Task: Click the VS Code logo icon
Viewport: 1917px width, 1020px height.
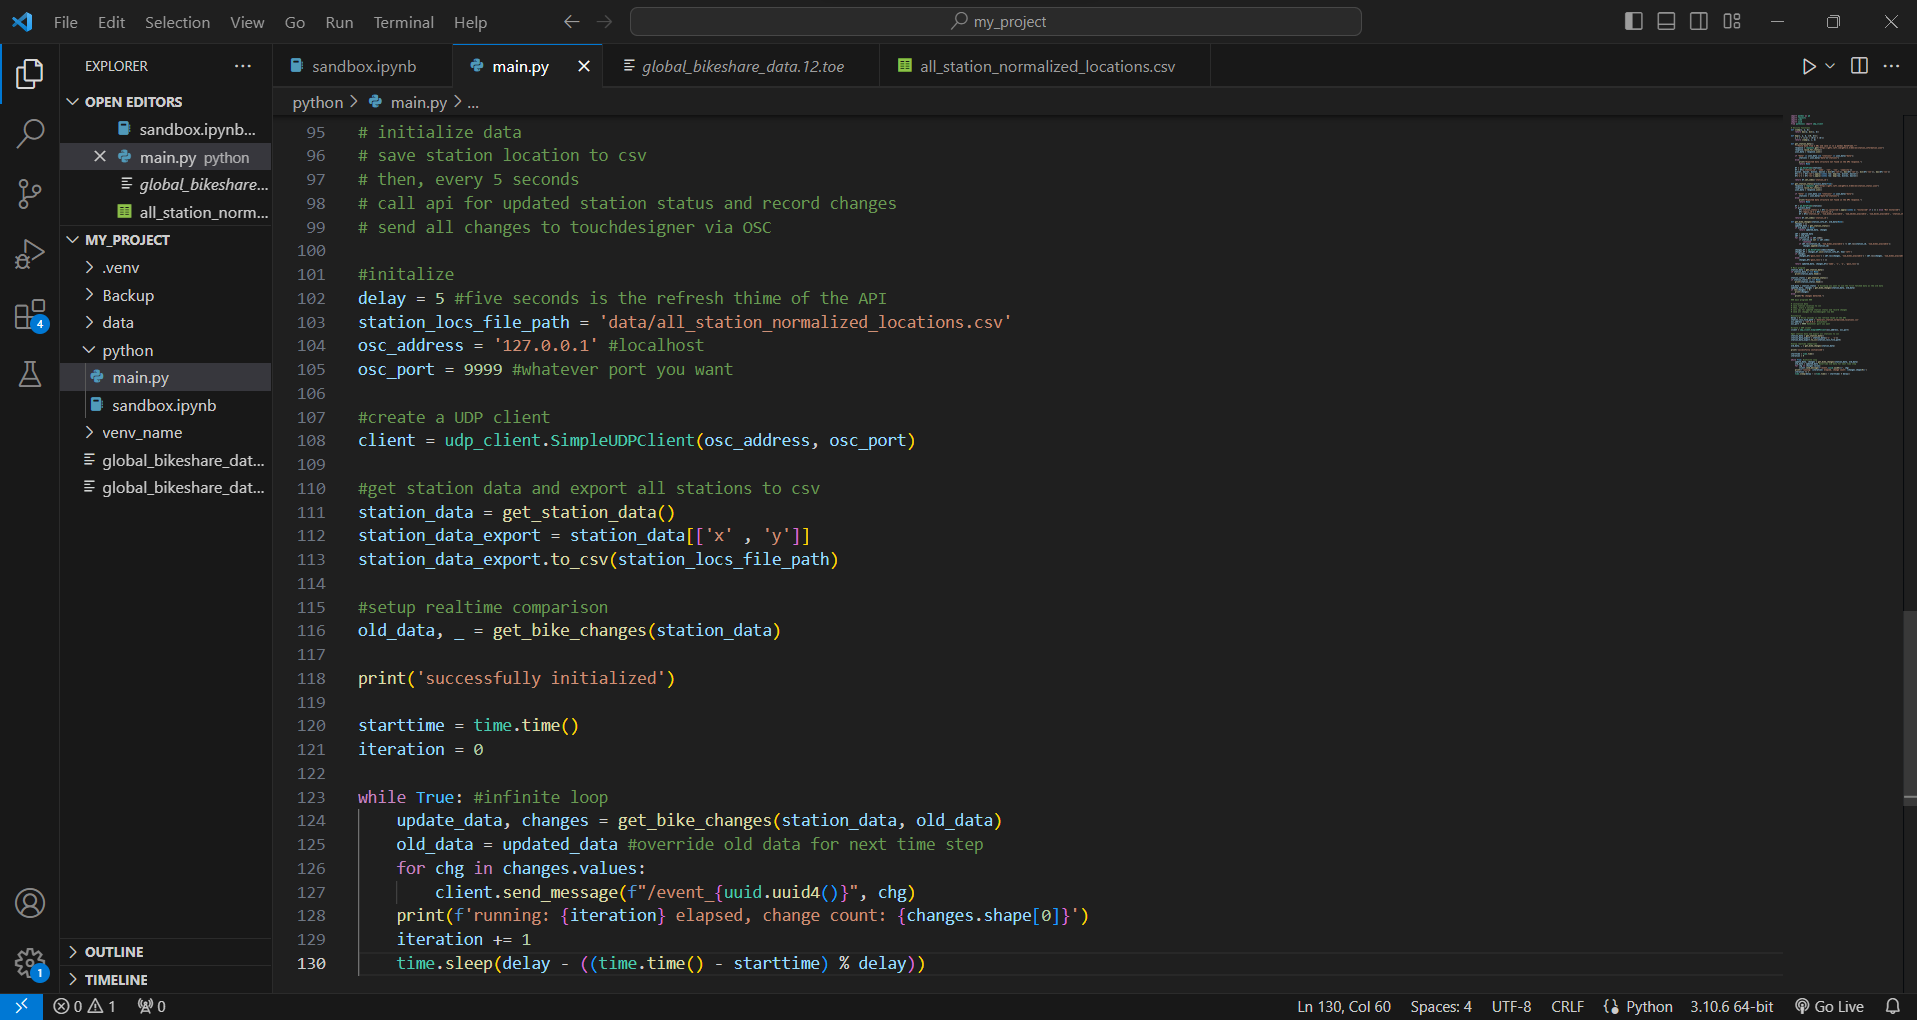Action: pyautogui.click(x=22, y=21)
